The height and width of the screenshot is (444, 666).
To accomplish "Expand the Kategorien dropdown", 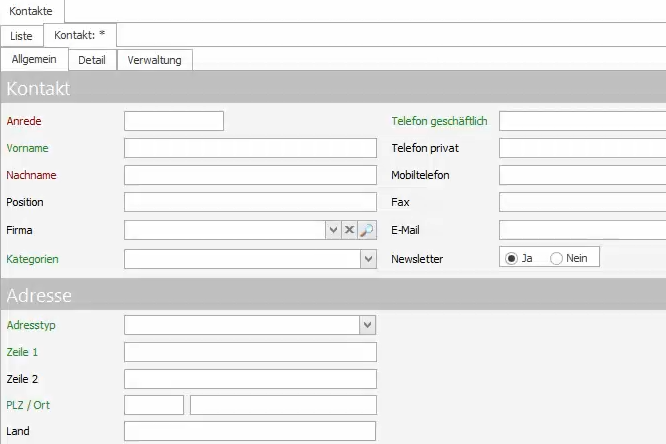I will point(368,259).
